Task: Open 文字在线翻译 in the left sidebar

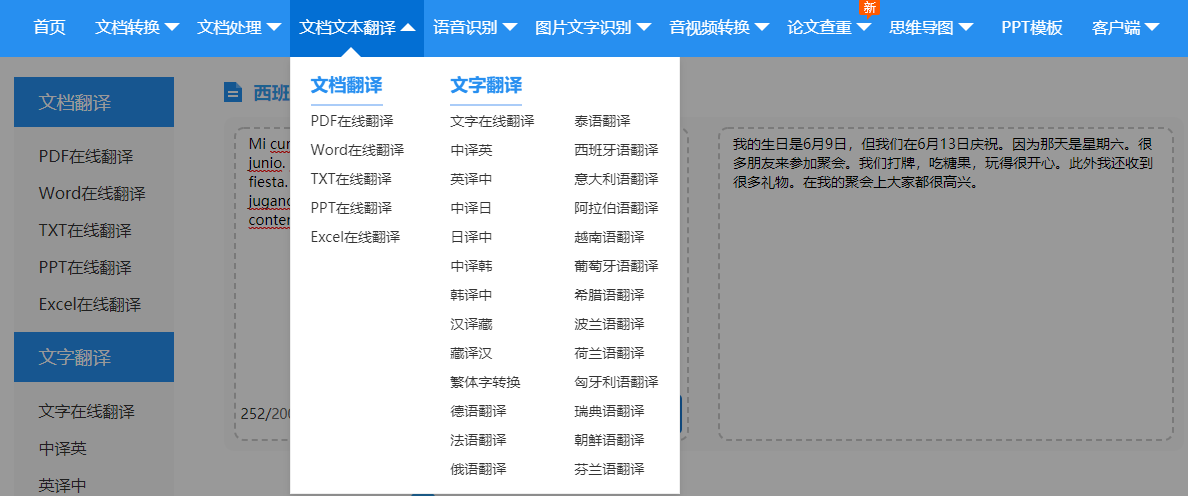Action: click(87, 412)
